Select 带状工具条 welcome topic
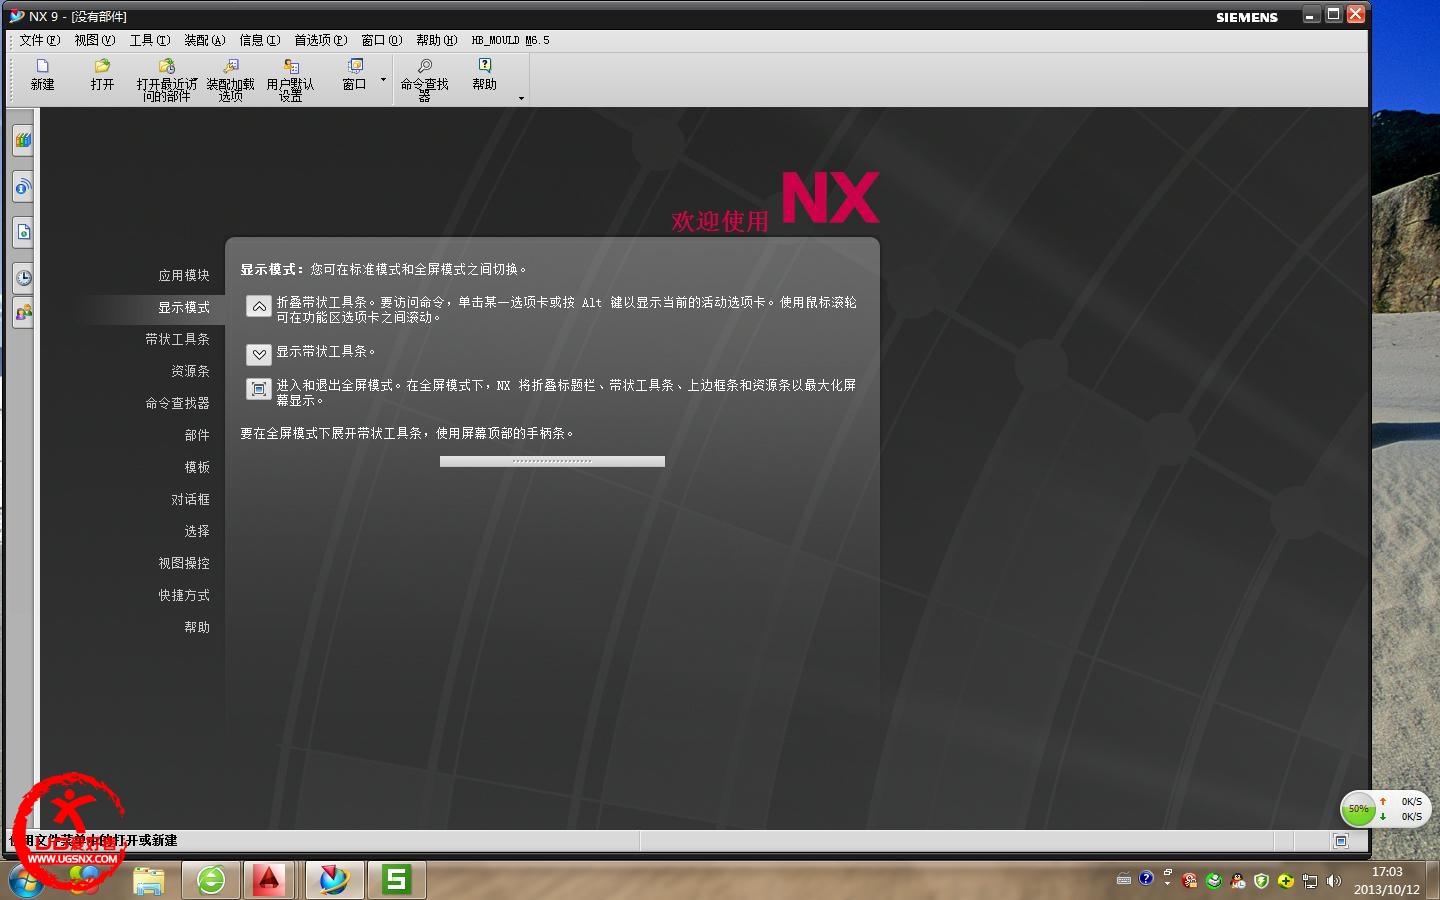Screen dimensions: 1440x900 coord(178,339)
